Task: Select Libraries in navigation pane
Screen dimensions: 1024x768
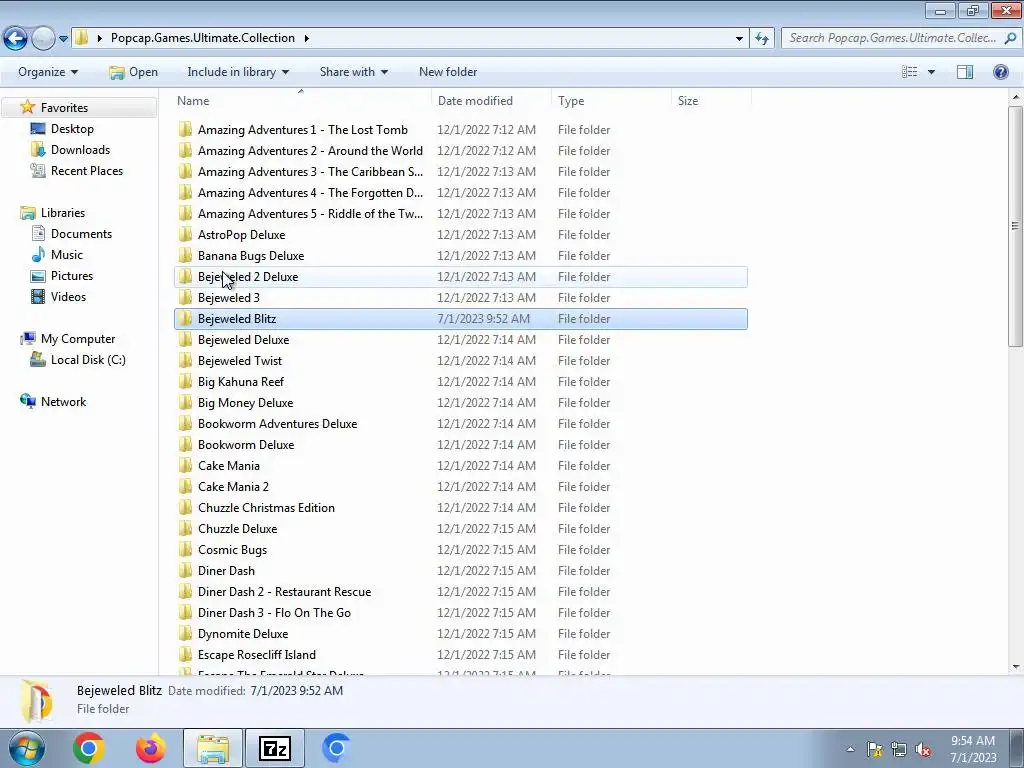Action: click(x=63, y=213)
